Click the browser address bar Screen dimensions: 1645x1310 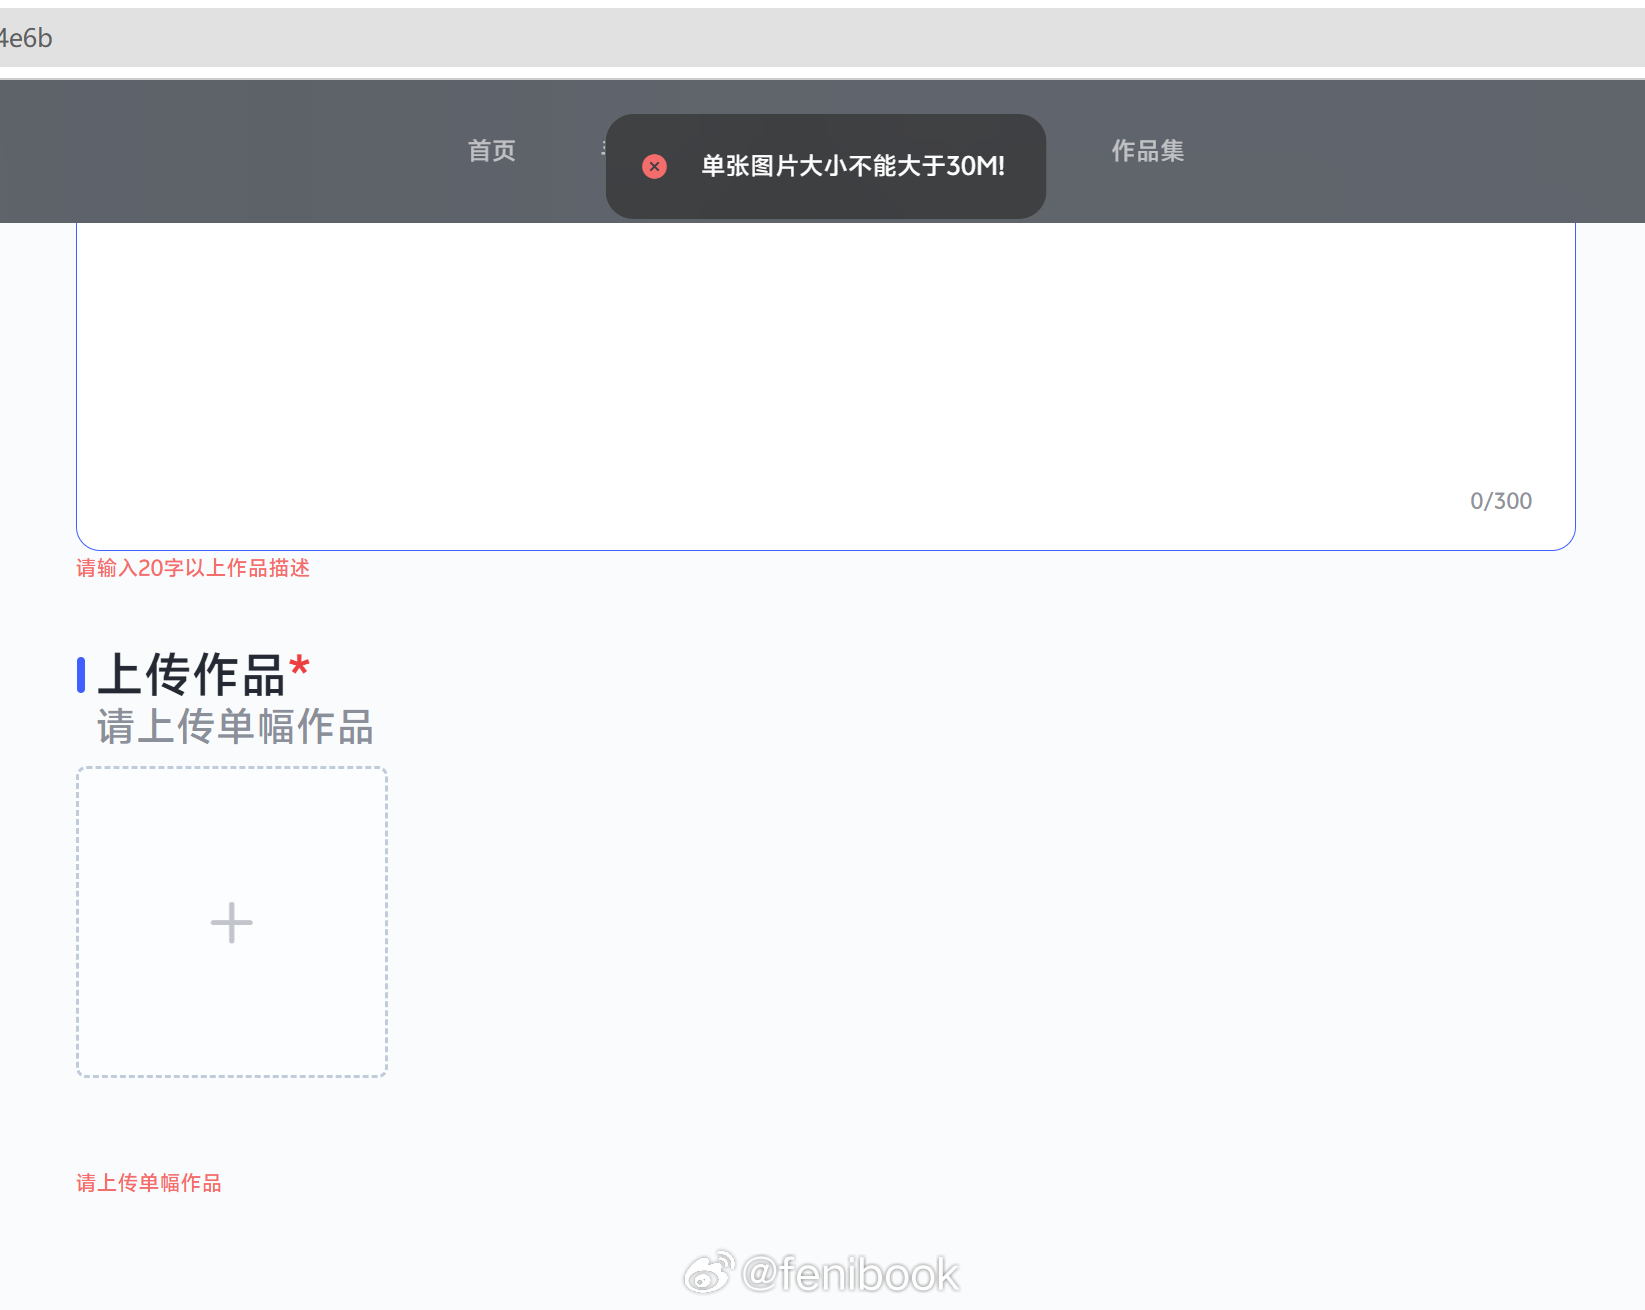[x=822, y=38]
